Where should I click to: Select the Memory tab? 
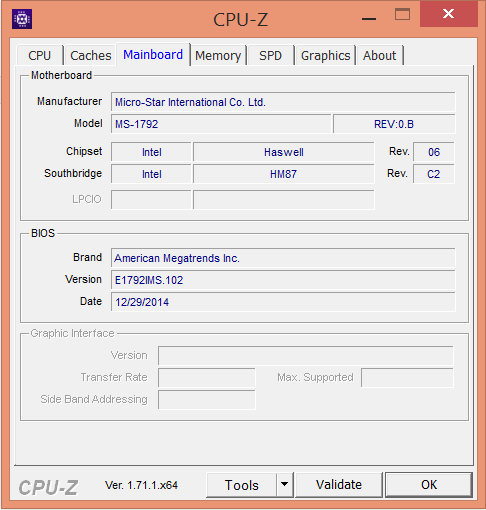218,55
